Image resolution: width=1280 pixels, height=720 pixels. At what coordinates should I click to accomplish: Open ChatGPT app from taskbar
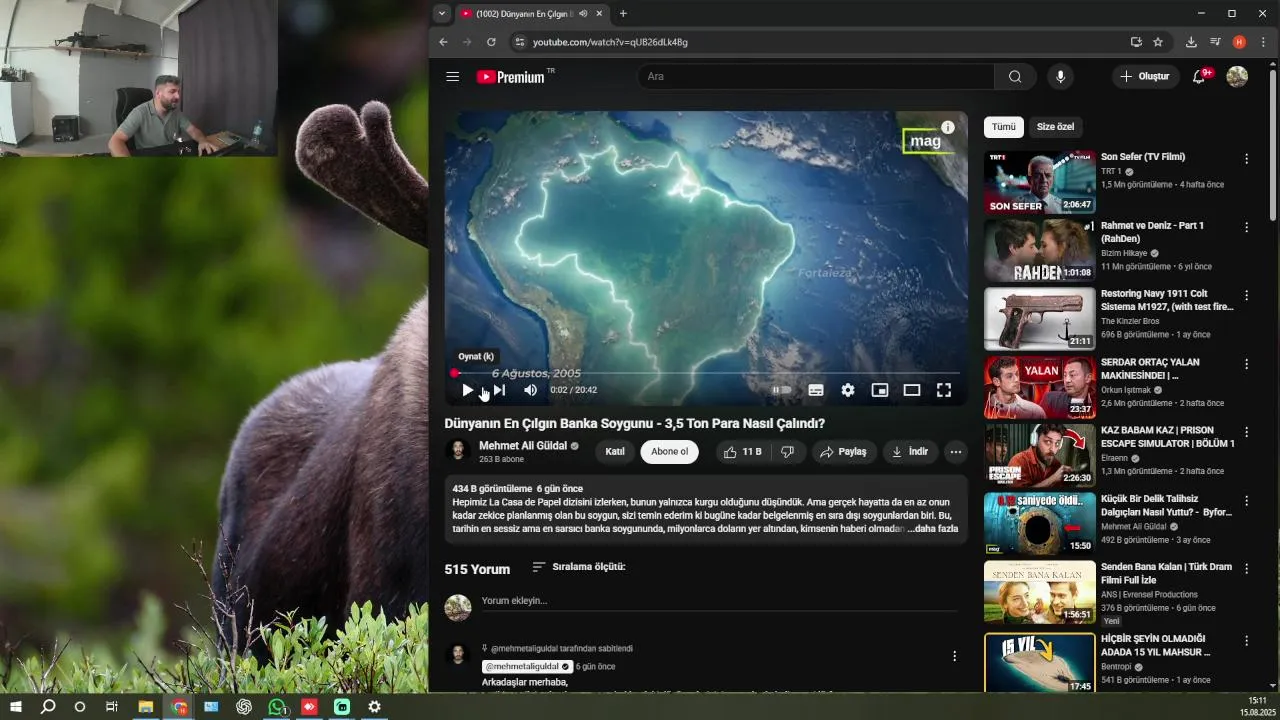pyautogui.click(x=244, y=706)
